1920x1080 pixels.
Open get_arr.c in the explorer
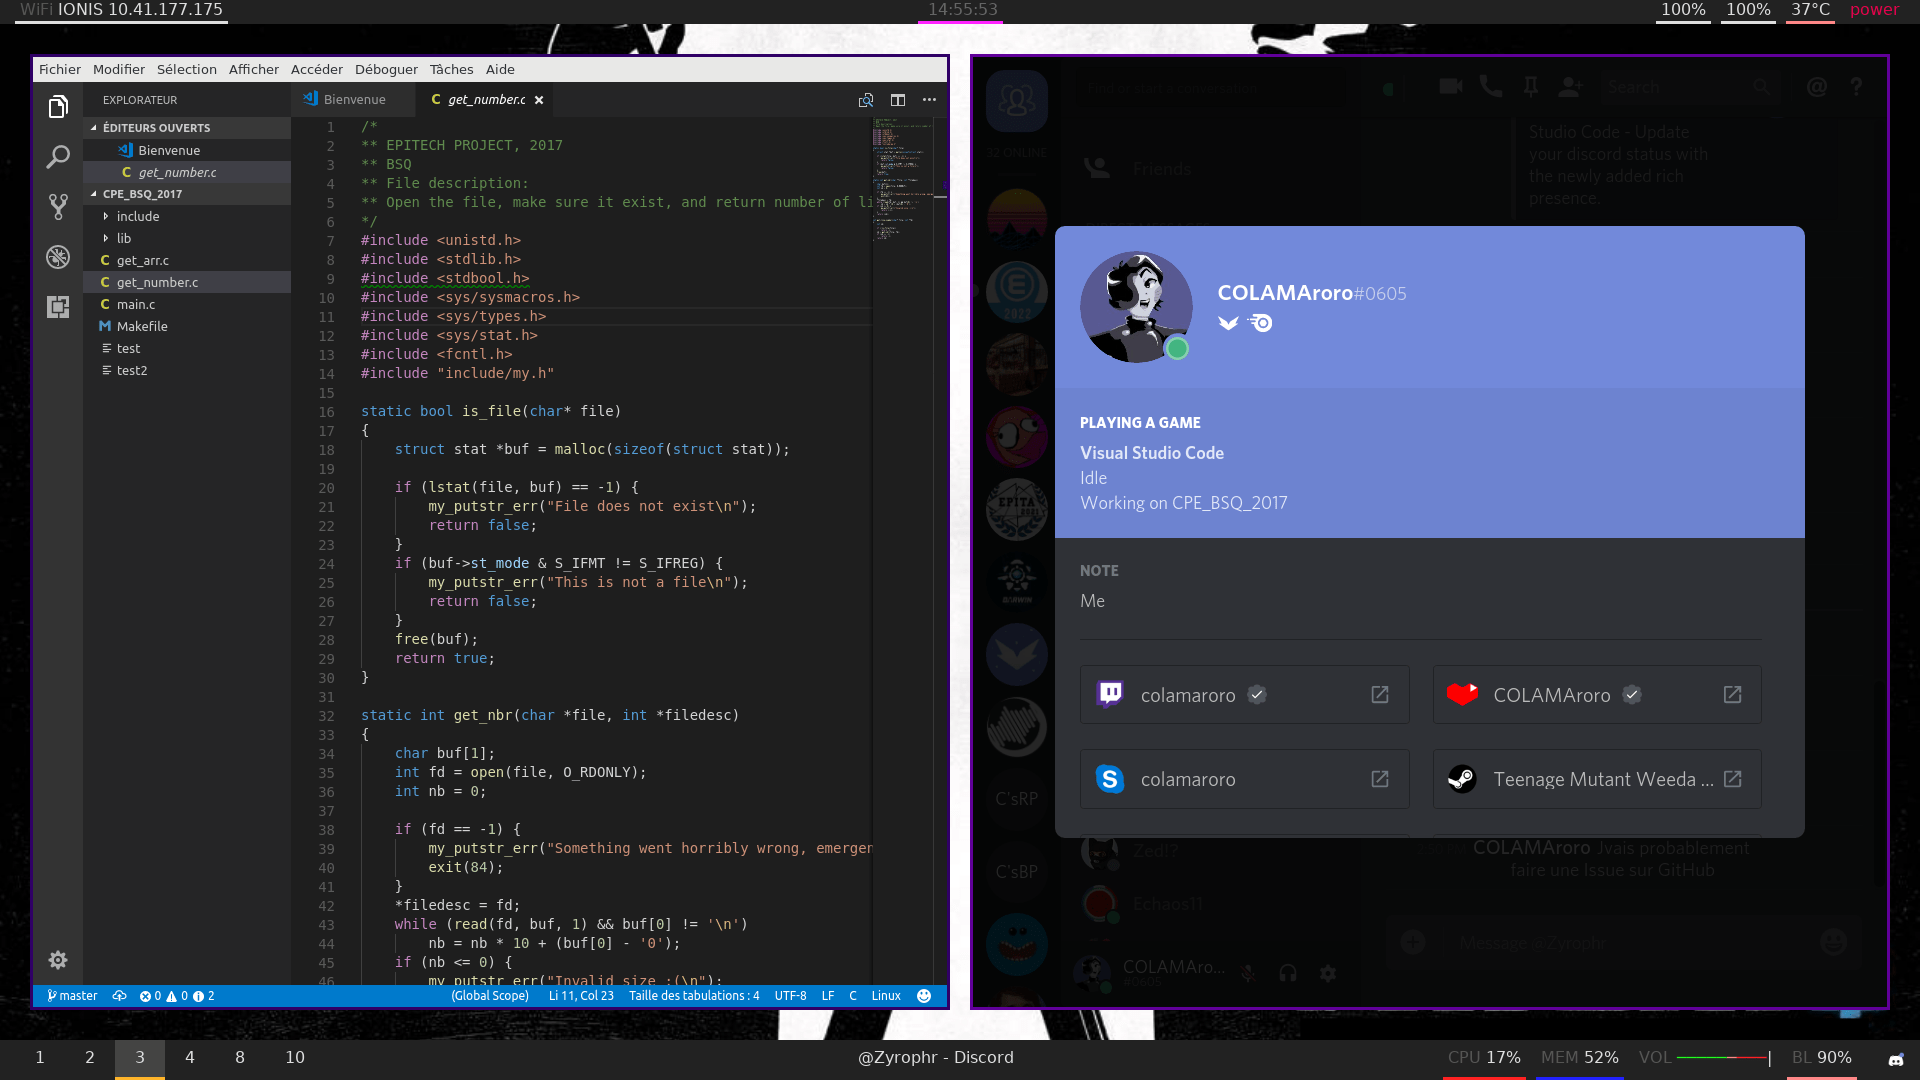coord(187,260)
